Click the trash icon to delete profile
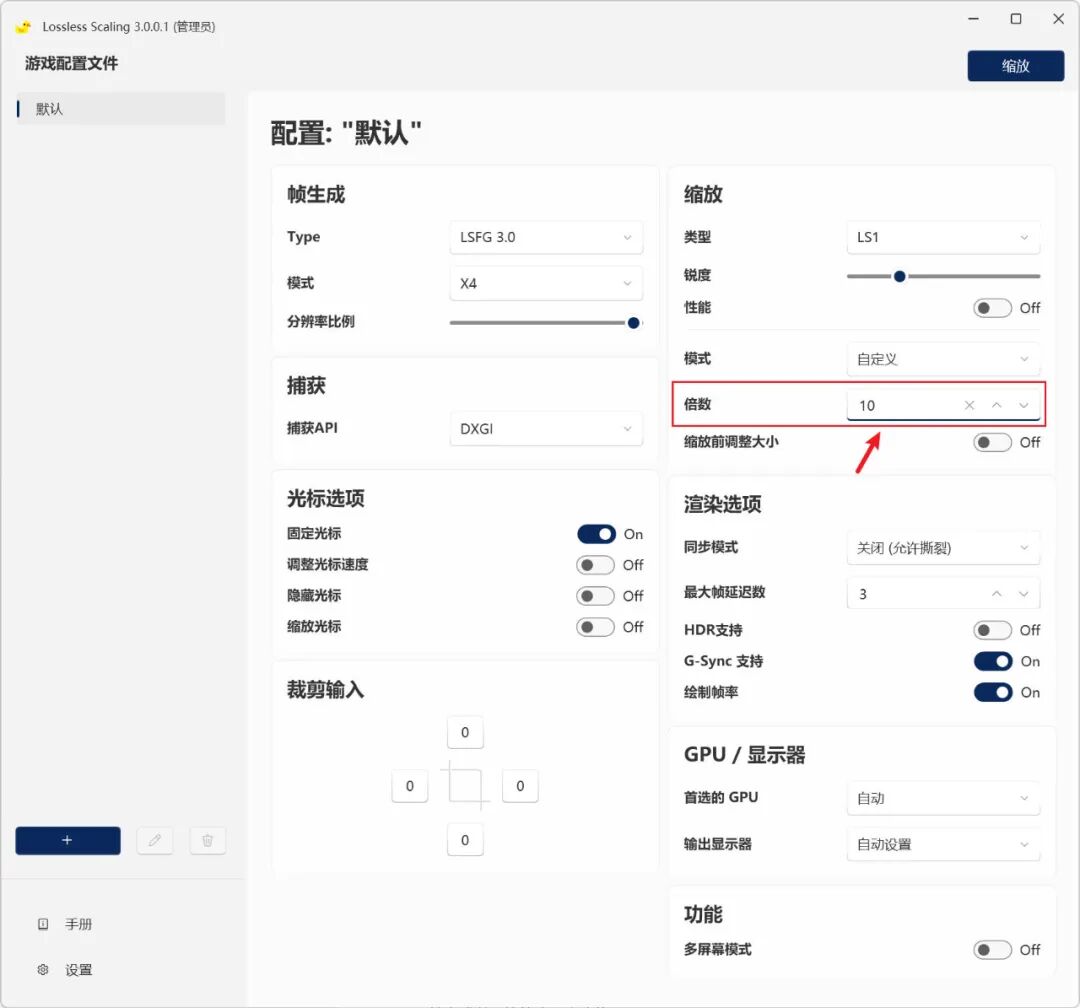Image resolution: width=1080 pixels, height=1008 pixels. (207, 840)
